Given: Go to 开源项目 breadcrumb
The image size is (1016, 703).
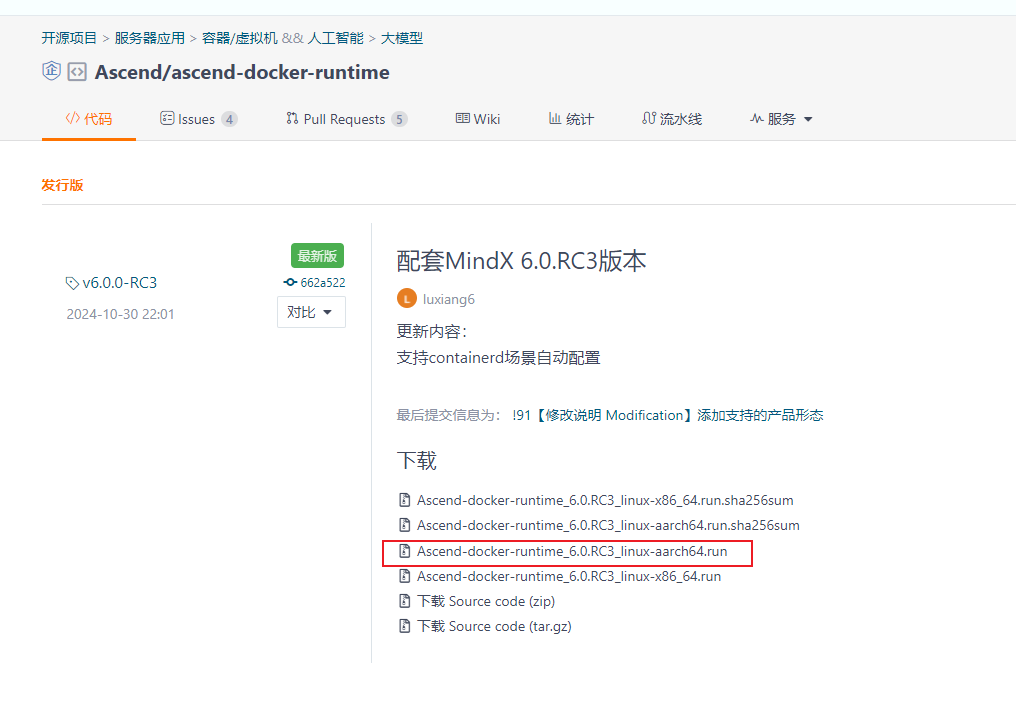Looking at the screenshot, I should pyautogui.click(x=69, y=38).
